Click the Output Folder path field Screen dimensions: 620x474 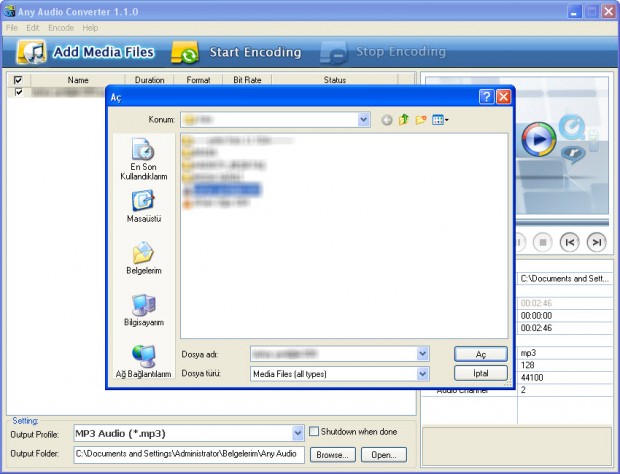click(x=189, y=455)
